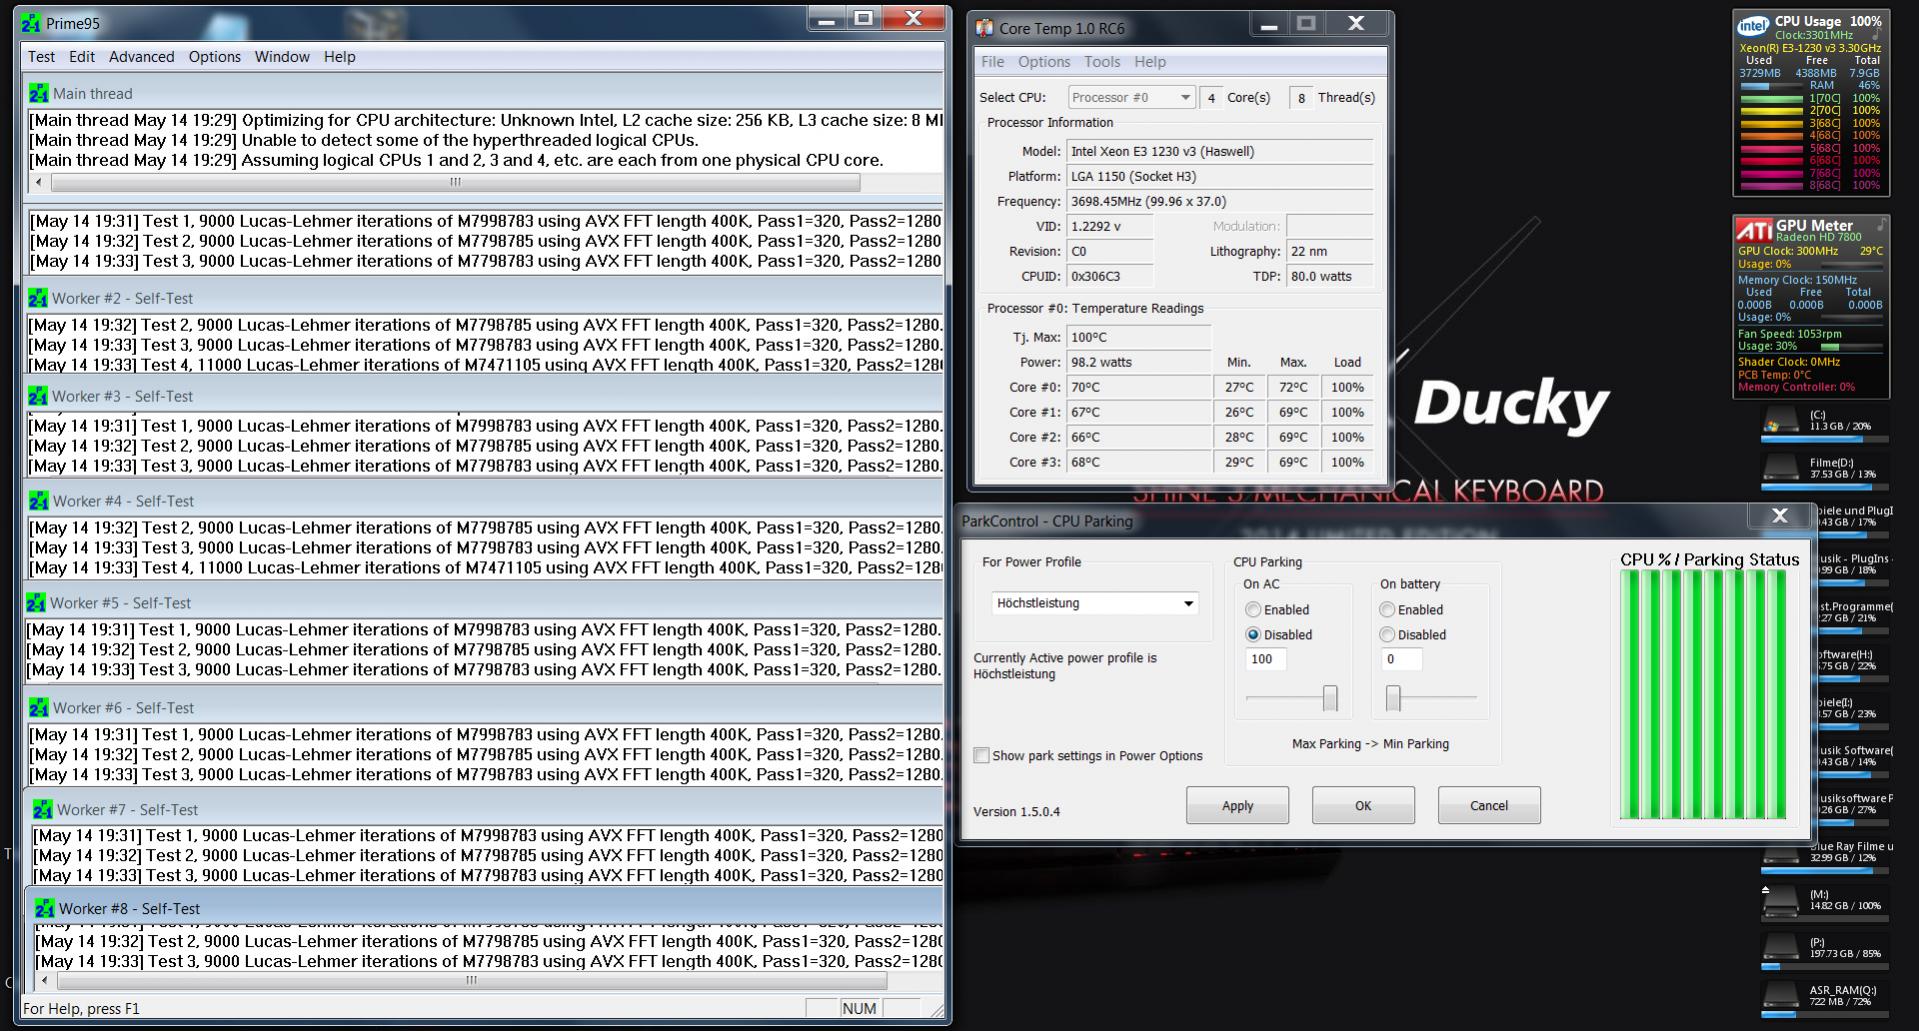1919x1031 pixels.
Task: Enable CPU parking on AC
Action: [x=1253, y=610]
